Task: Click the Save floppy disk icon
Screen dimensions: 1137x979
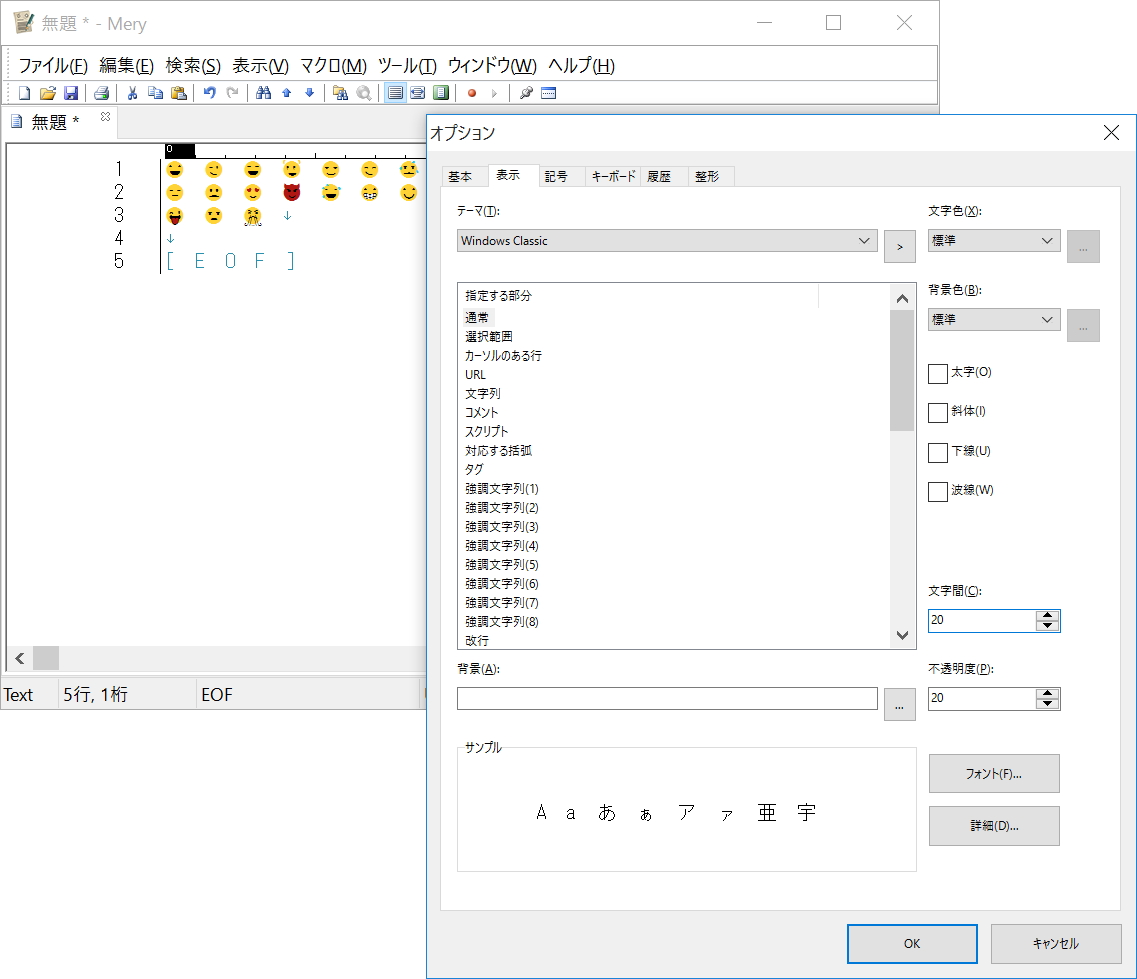Action: click(x=71, y=93)
